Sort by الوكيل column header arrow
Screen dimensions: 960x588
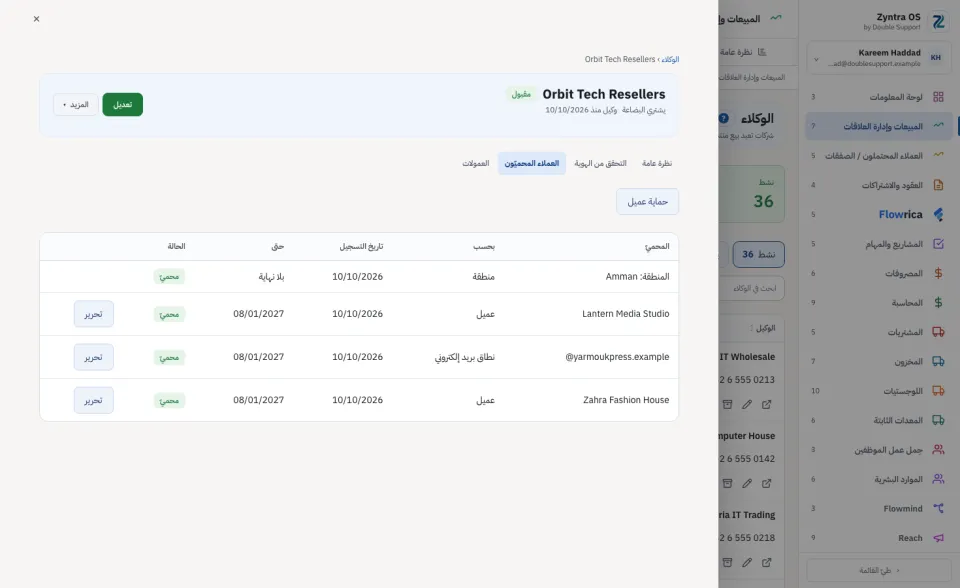[751, 328]
